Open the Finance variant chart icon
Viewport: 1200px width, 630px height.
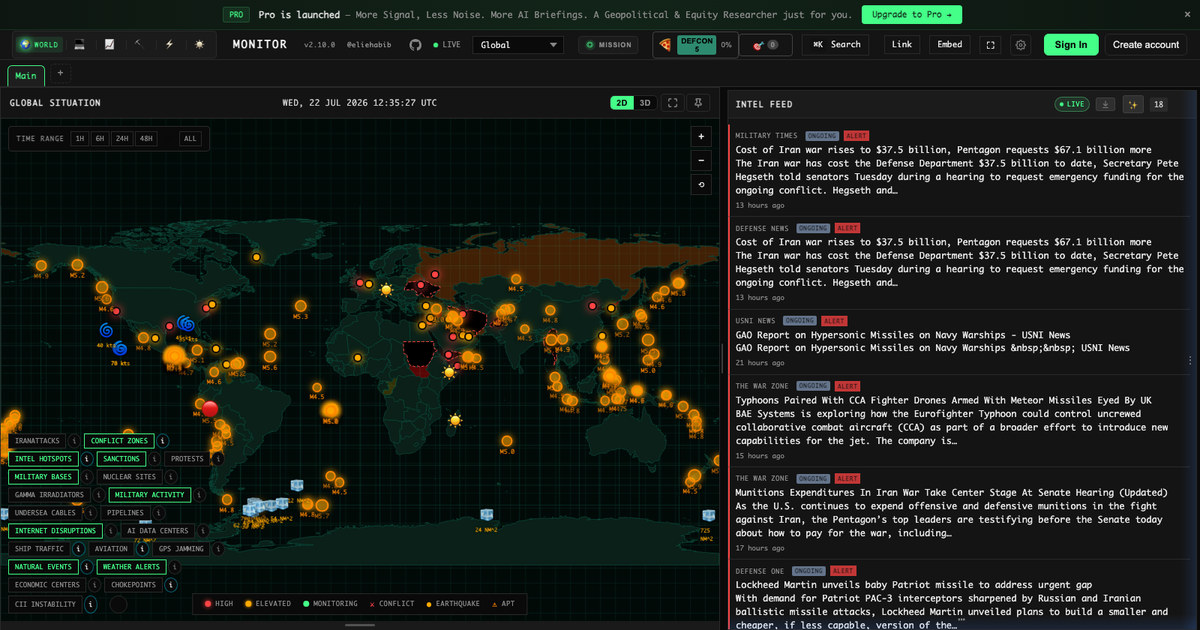point(109,45)
